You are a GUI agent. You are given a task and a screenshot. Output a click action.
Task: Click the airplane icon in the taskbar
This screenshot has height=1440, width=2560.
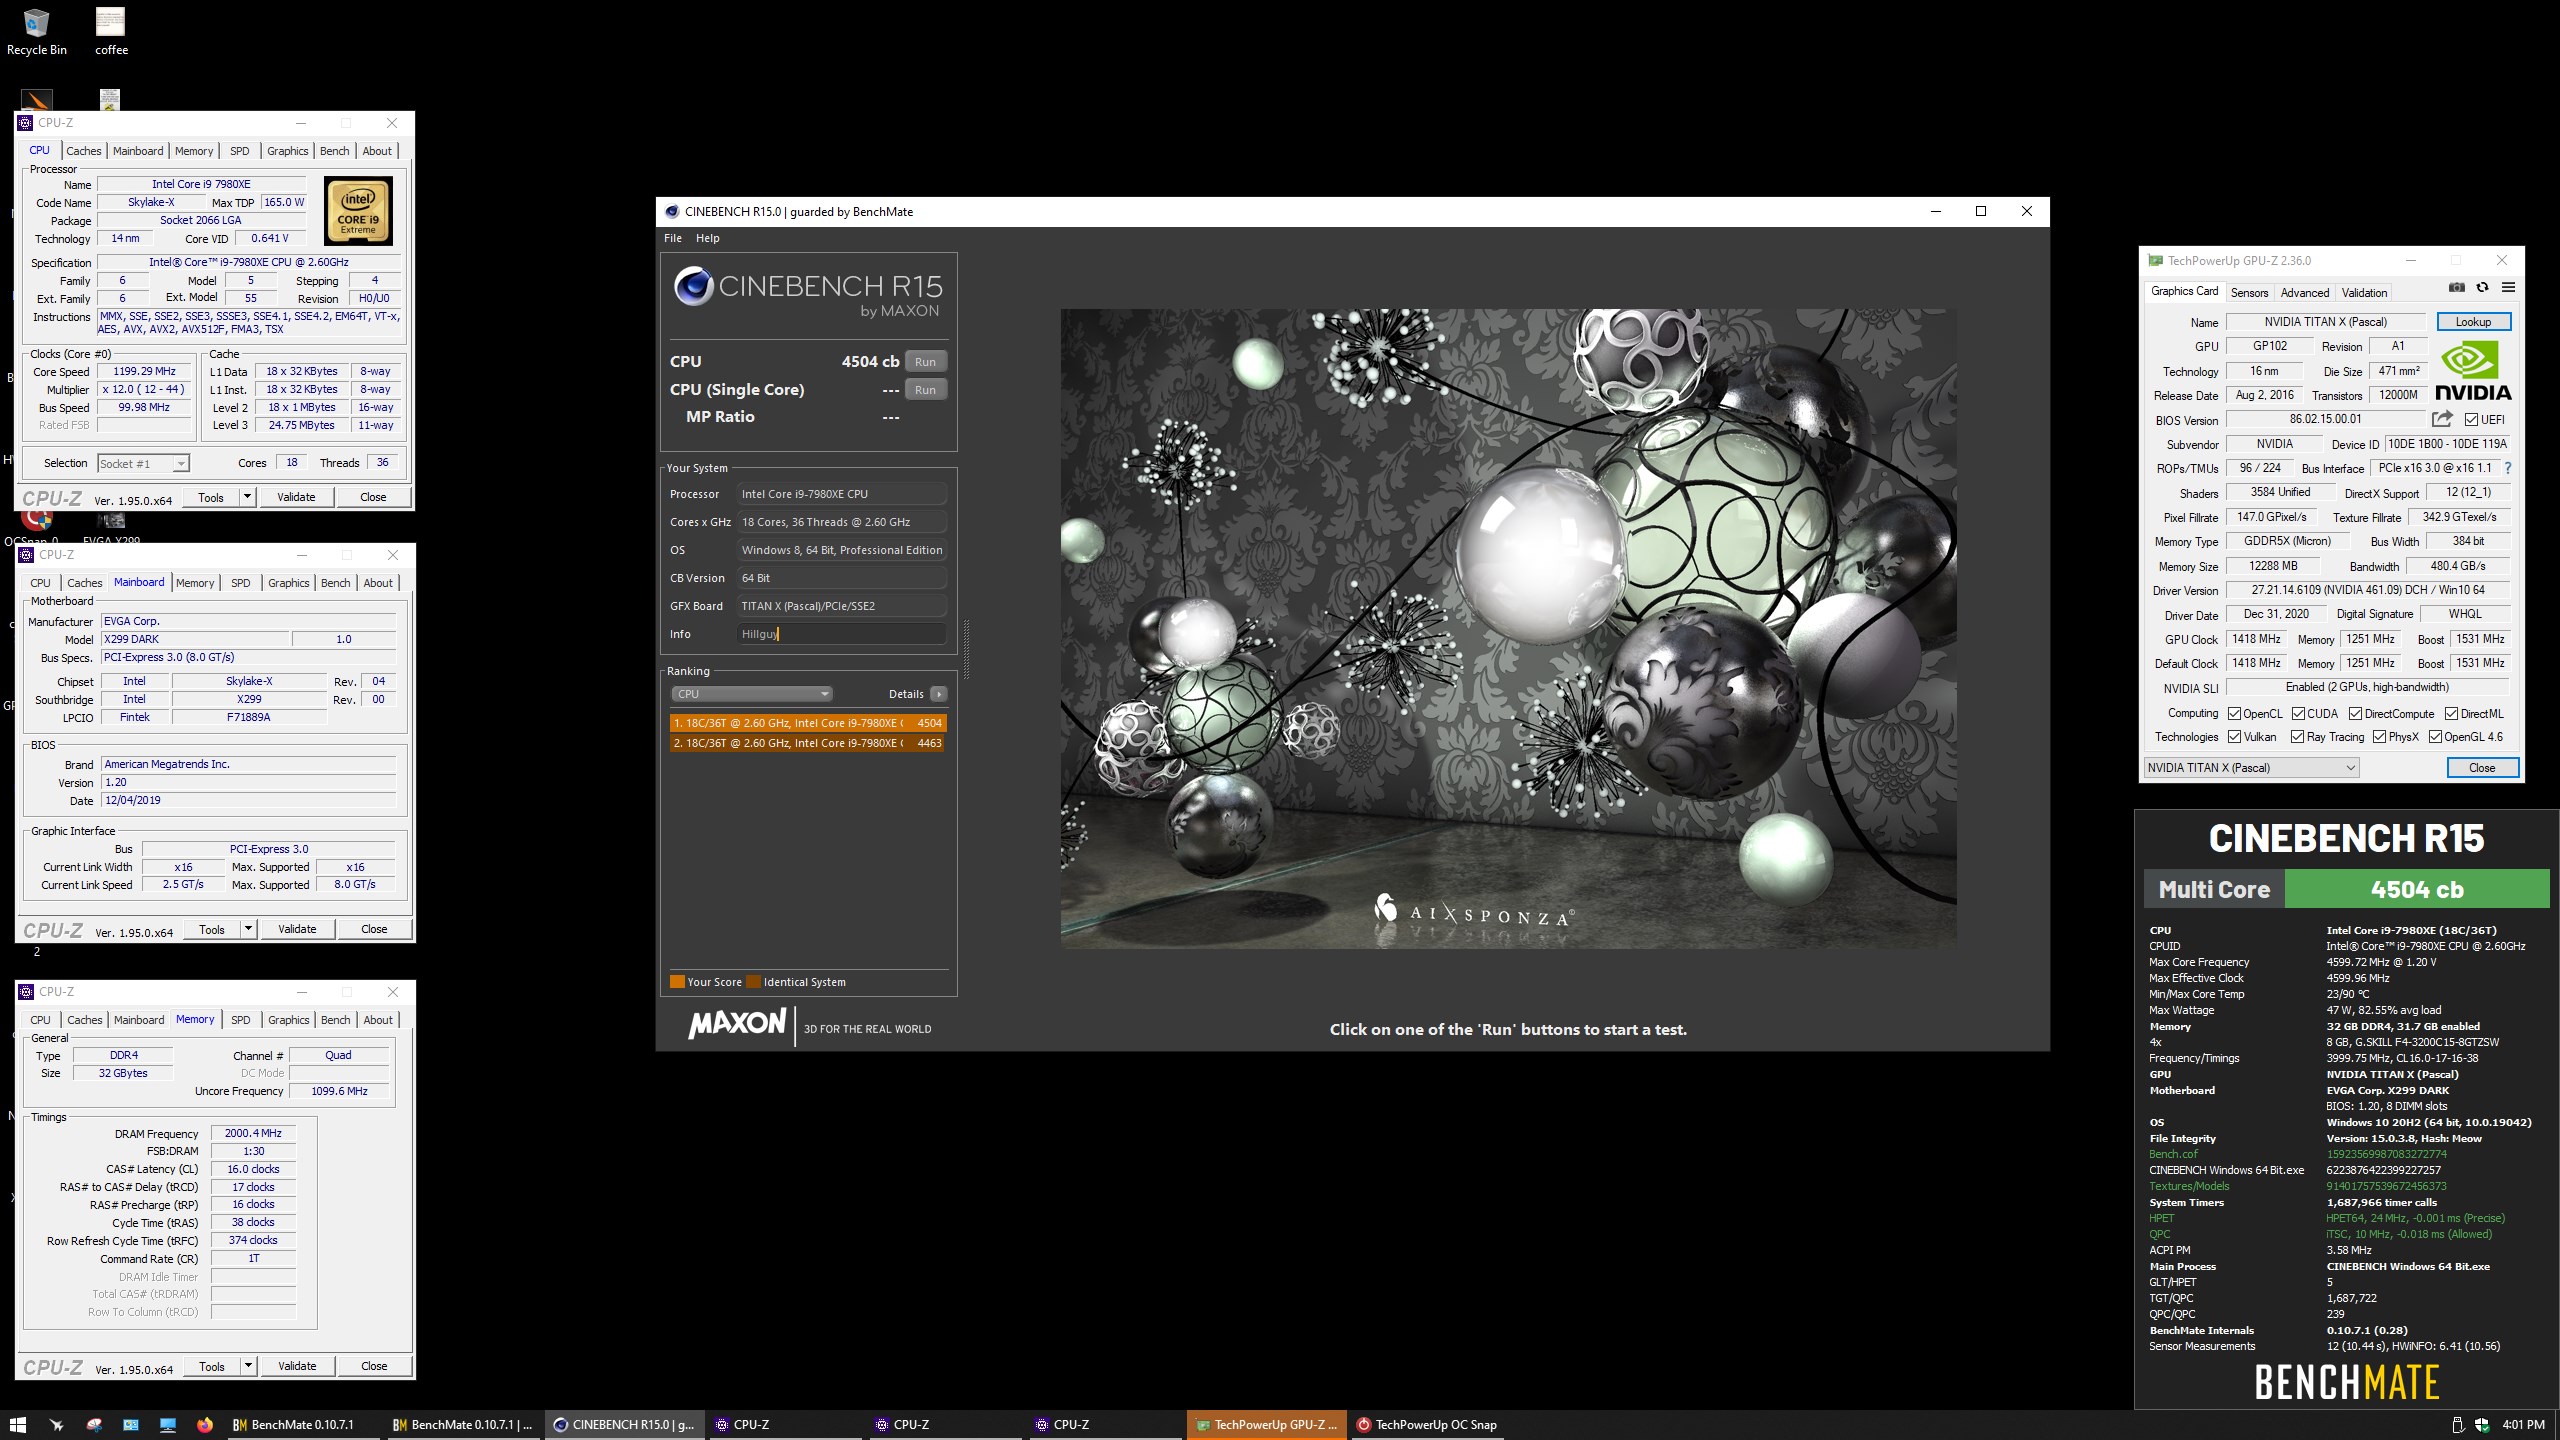pos(56,1425)
